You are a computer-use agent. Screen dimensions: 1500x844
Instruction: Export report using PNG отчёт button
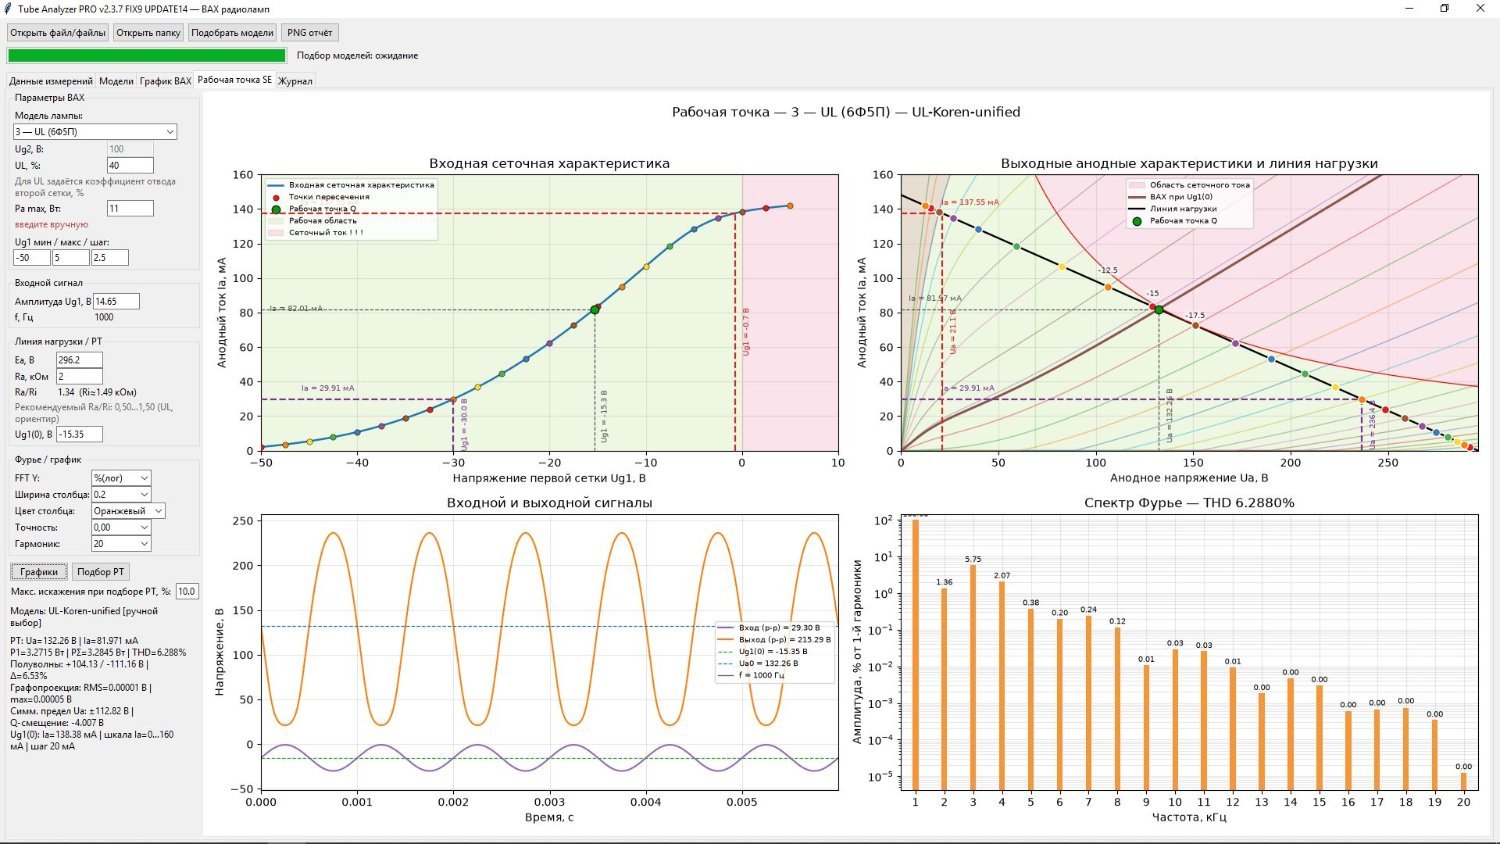click(x=310, y=32)
